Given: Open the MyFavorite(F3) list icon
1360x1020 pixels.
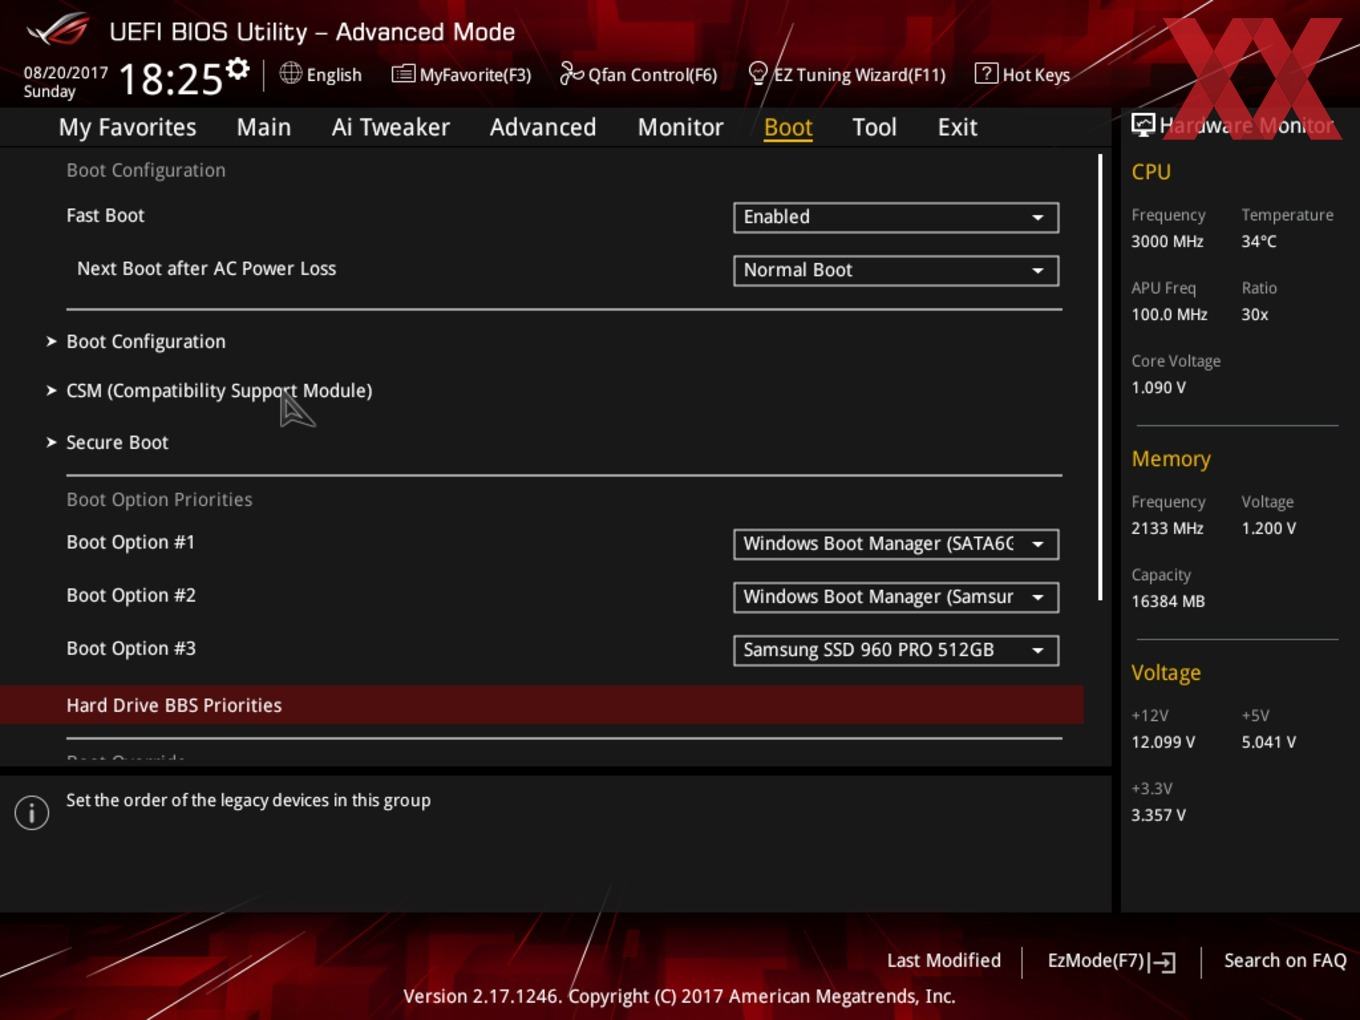Looking at the screenshot, I should 403,74.
